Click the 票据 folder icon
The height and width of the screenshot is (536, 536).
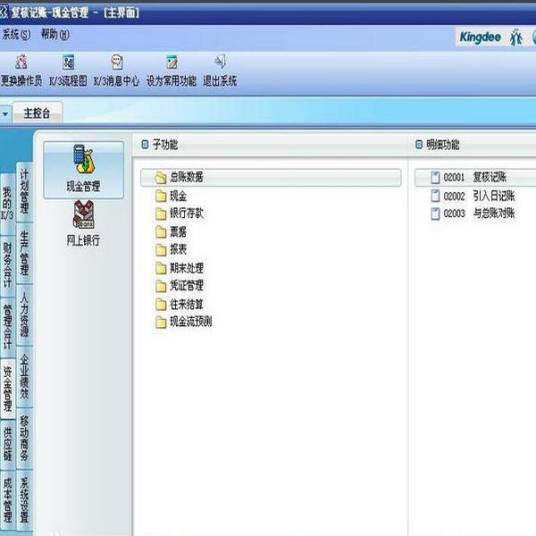[x=160, y=232]
